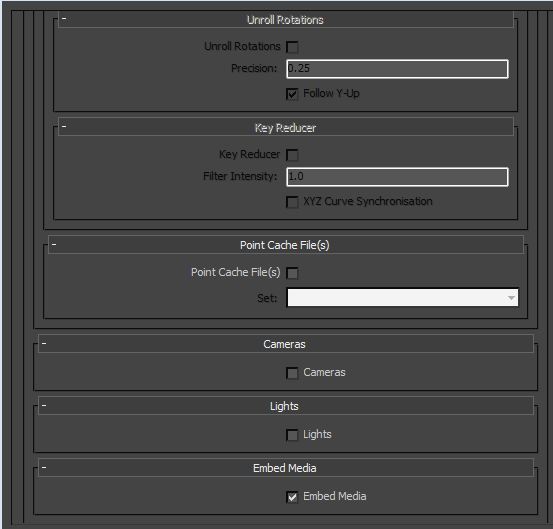Enable Point Cache File(s) checkbox
This screenshot has width=553, height=529.
tap(292, 273)
